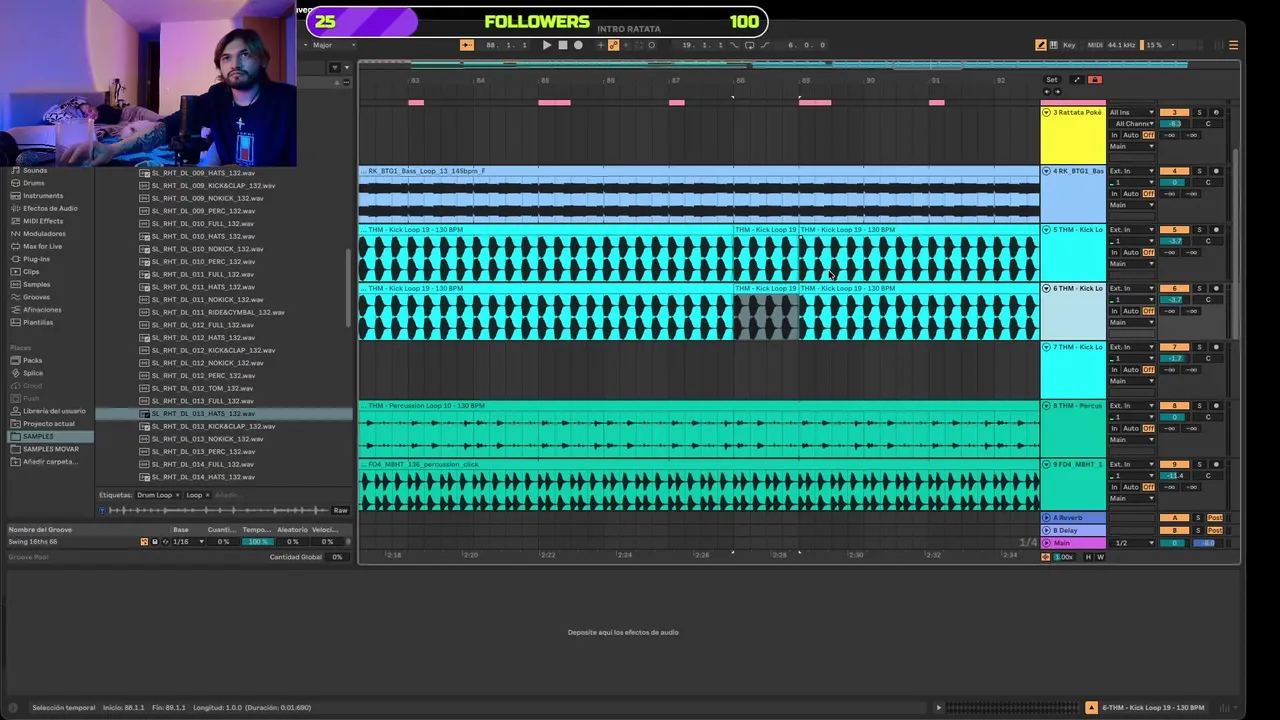Image resolution: width=1280 pixels, height=720 pixels.
Task: Jump to next locator arrow
Action: (x=1057, y=92)
